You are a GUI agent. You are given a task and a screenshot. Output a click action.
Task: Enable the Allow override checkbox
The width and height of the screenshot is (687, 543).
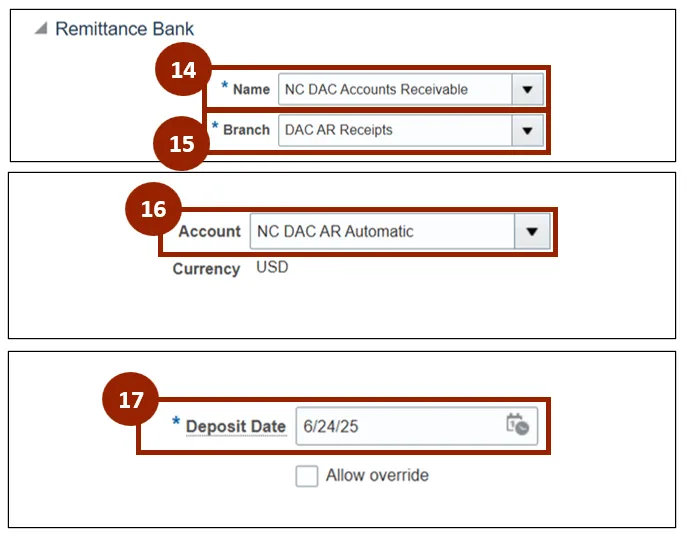point(306,476)
